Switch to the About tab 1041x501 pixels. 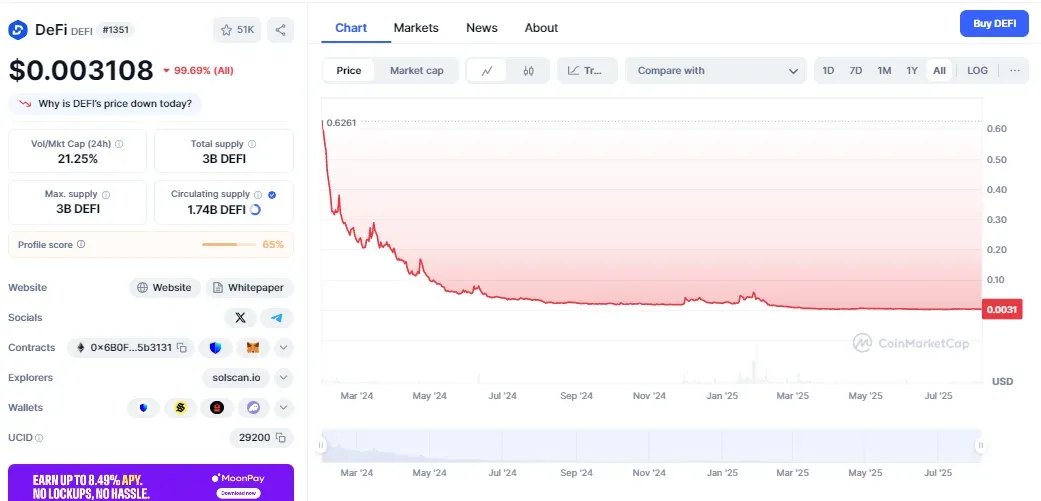[x=541, y=28]
